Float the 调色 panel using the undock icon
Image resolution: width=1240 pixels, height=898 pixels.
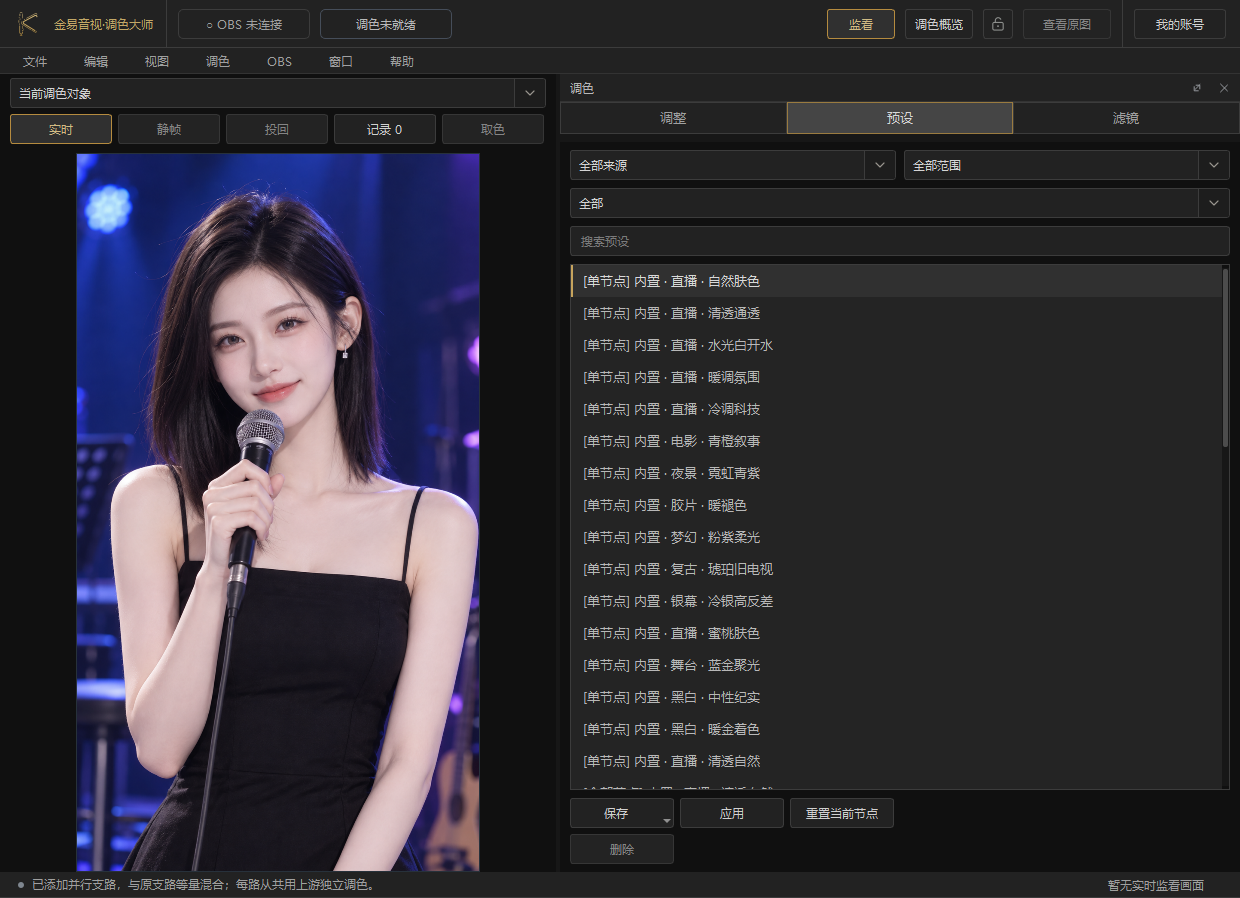[1197, 88]
